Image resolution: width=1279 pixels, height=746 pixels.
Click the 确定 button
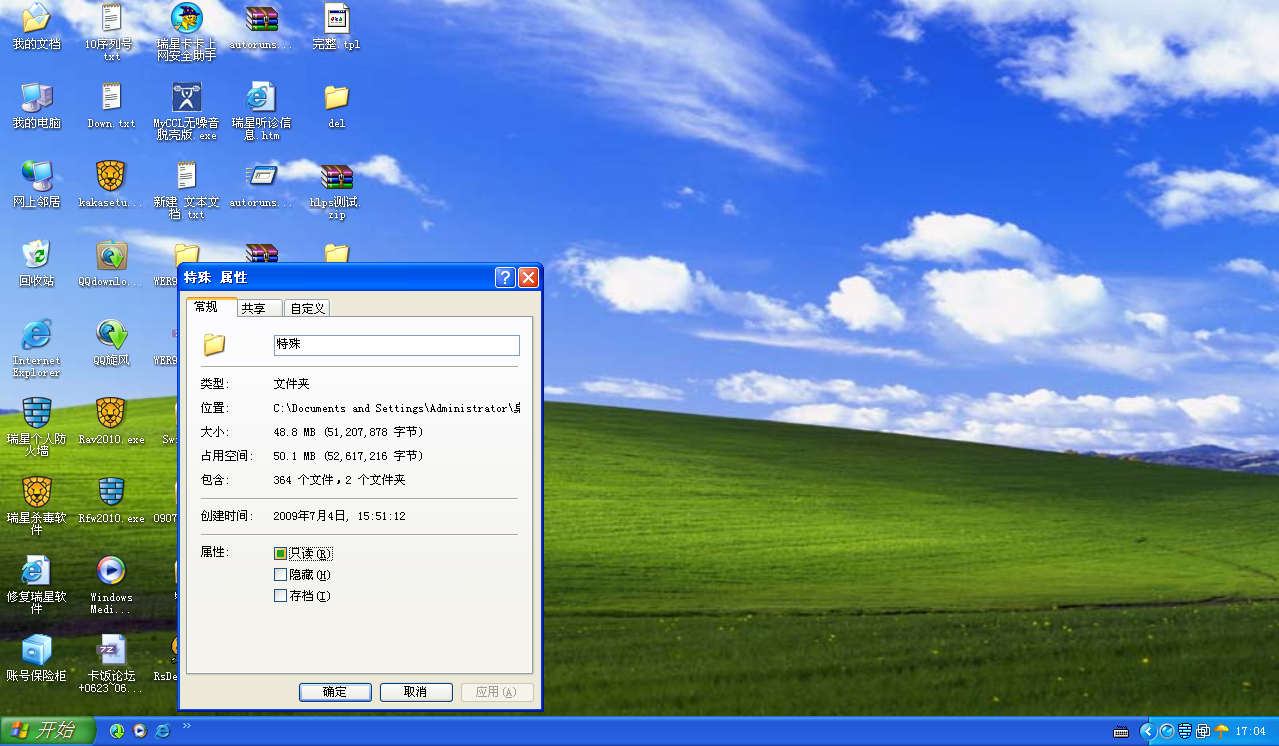(x=335, y=692)
